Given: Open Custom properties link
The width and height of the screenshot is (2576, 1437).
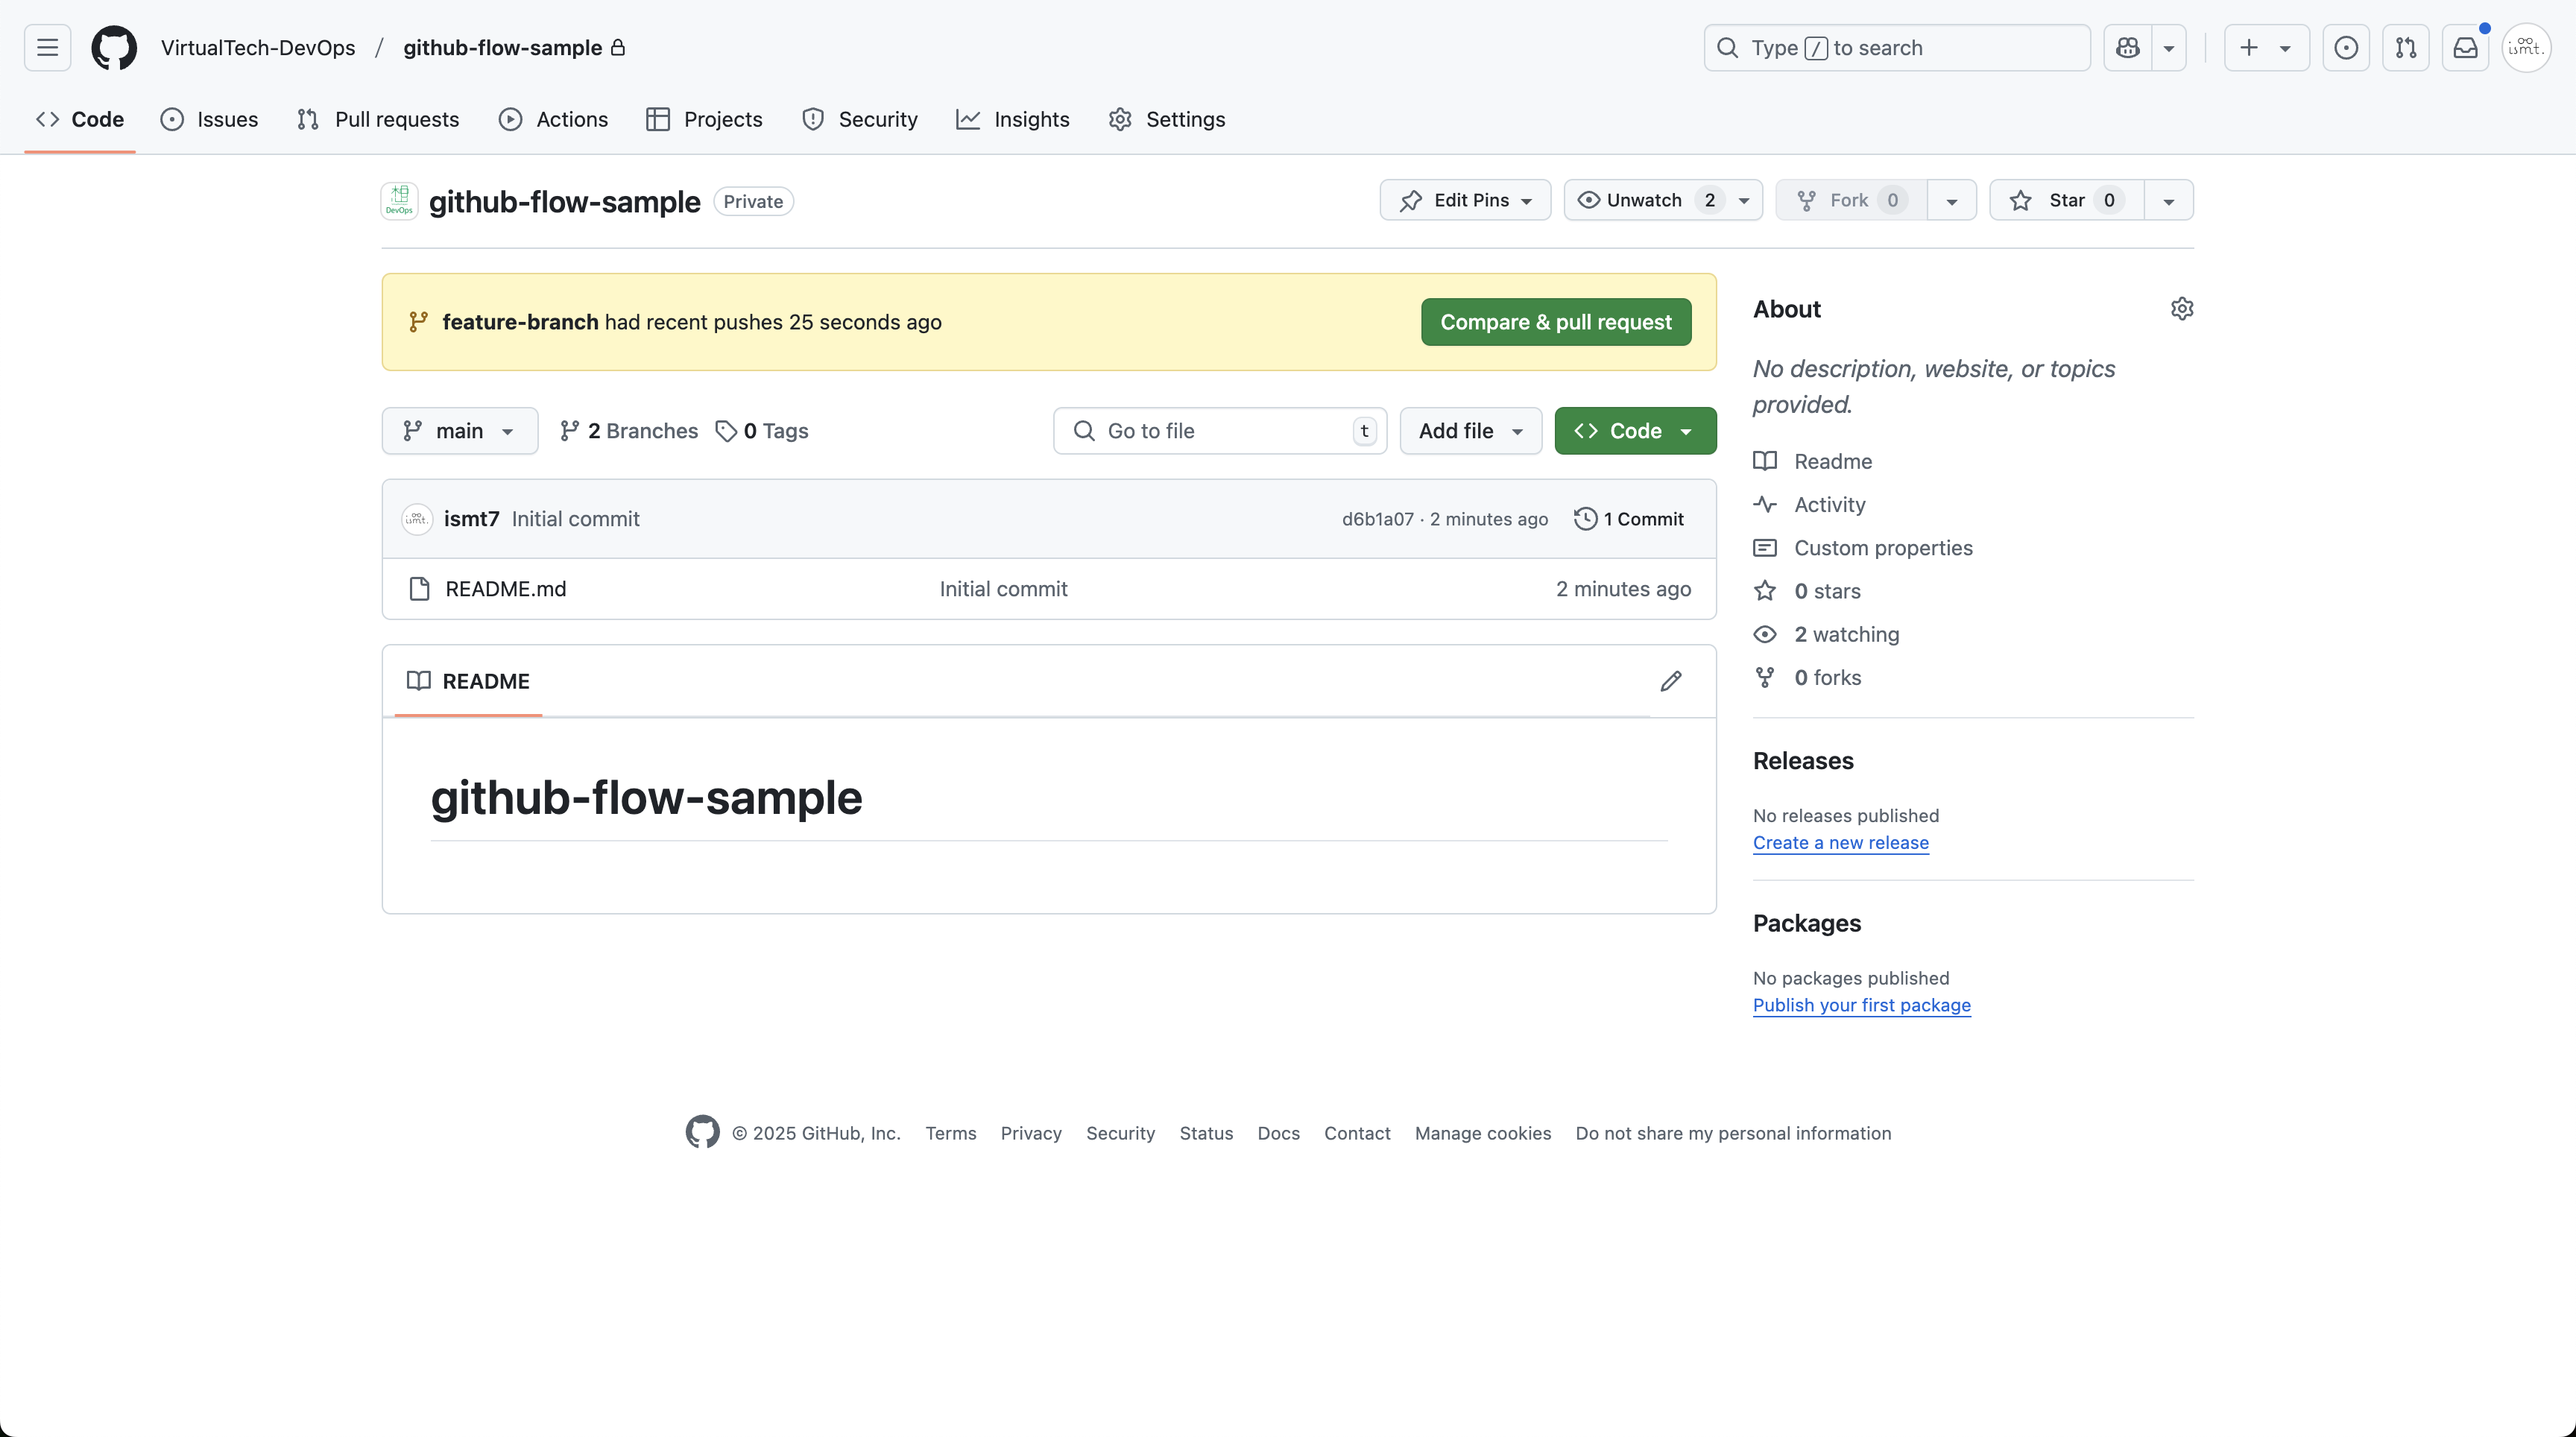Looking at the screenshot, I should [x=1863, y=548].
